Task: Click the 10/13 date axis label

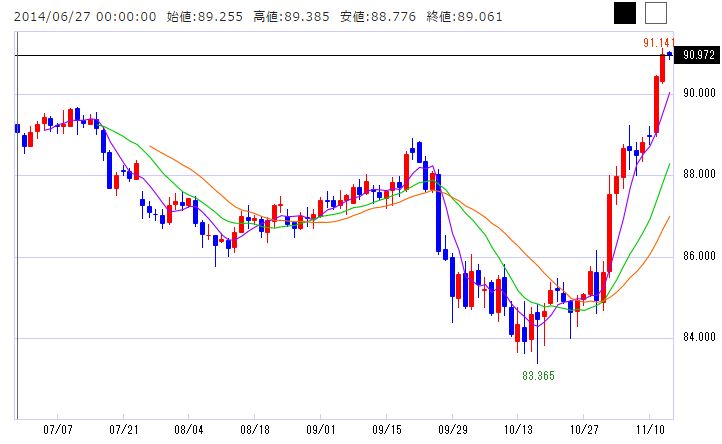Action: [518, 430]
